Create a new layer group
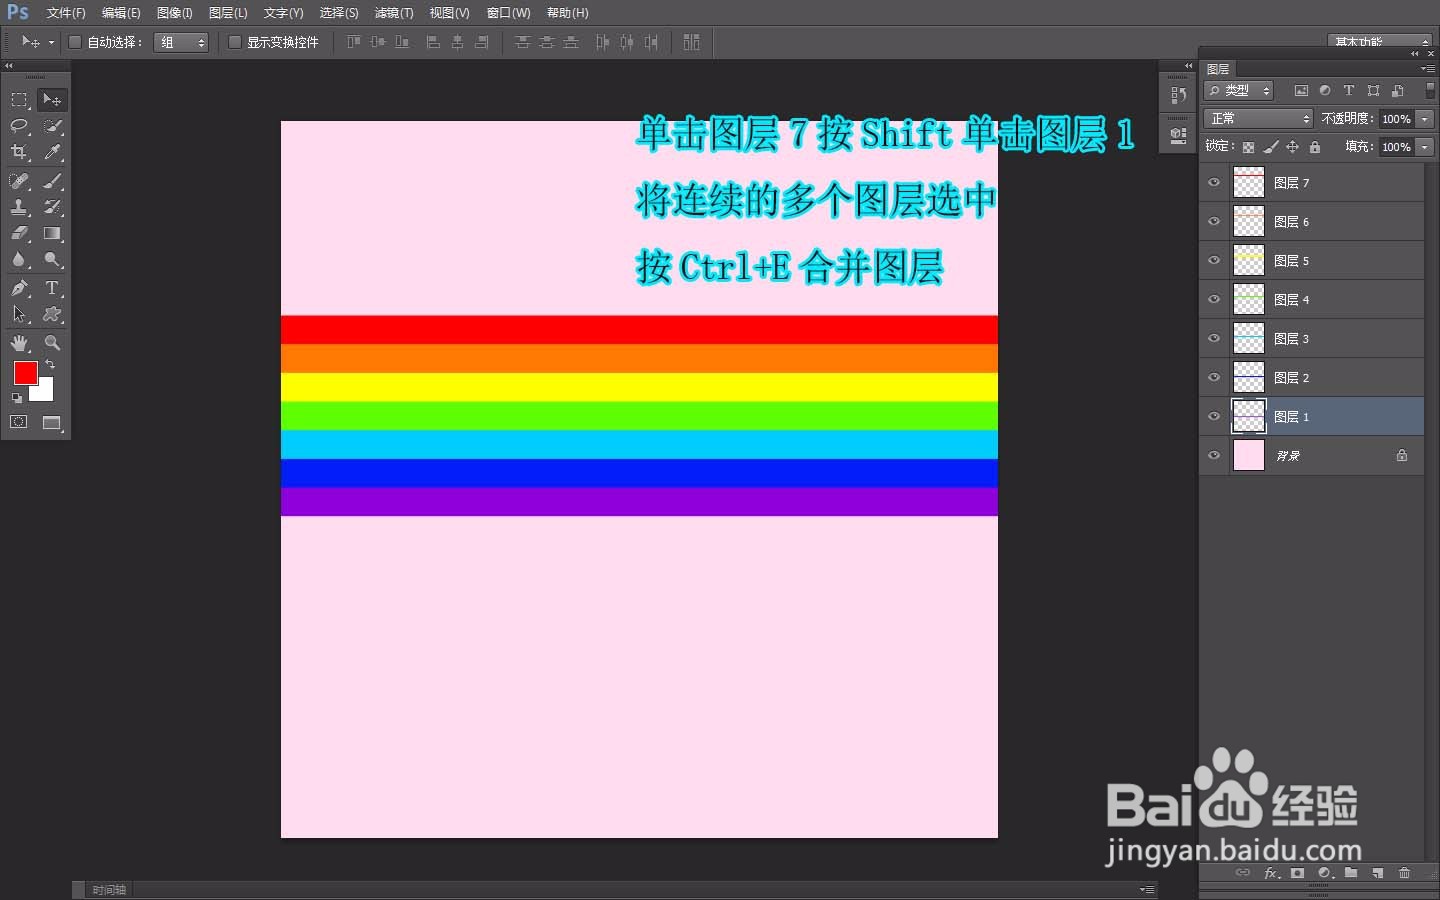Screen dimensions: 1440x900 [1350, 872]
